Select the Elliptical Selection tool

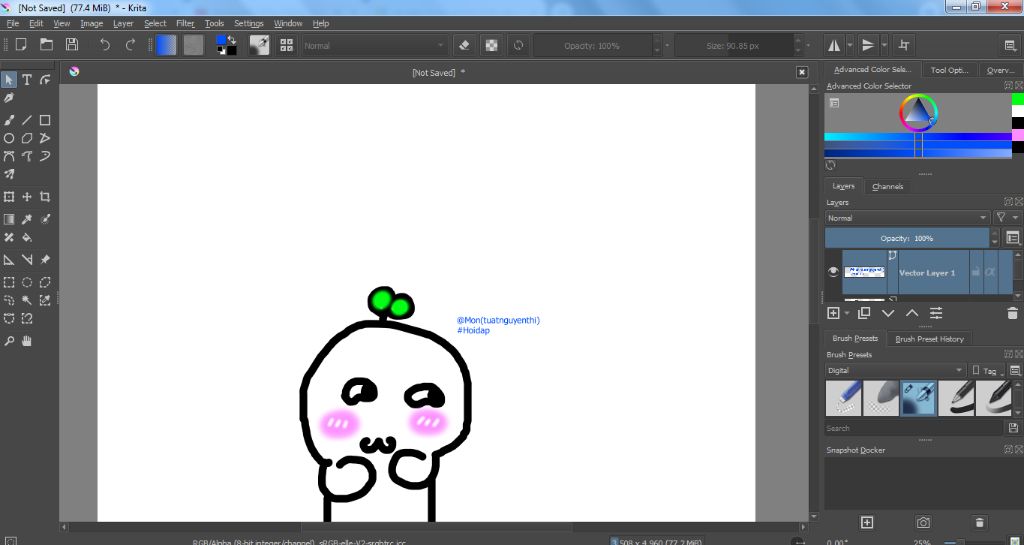click(x=27, y=283)
